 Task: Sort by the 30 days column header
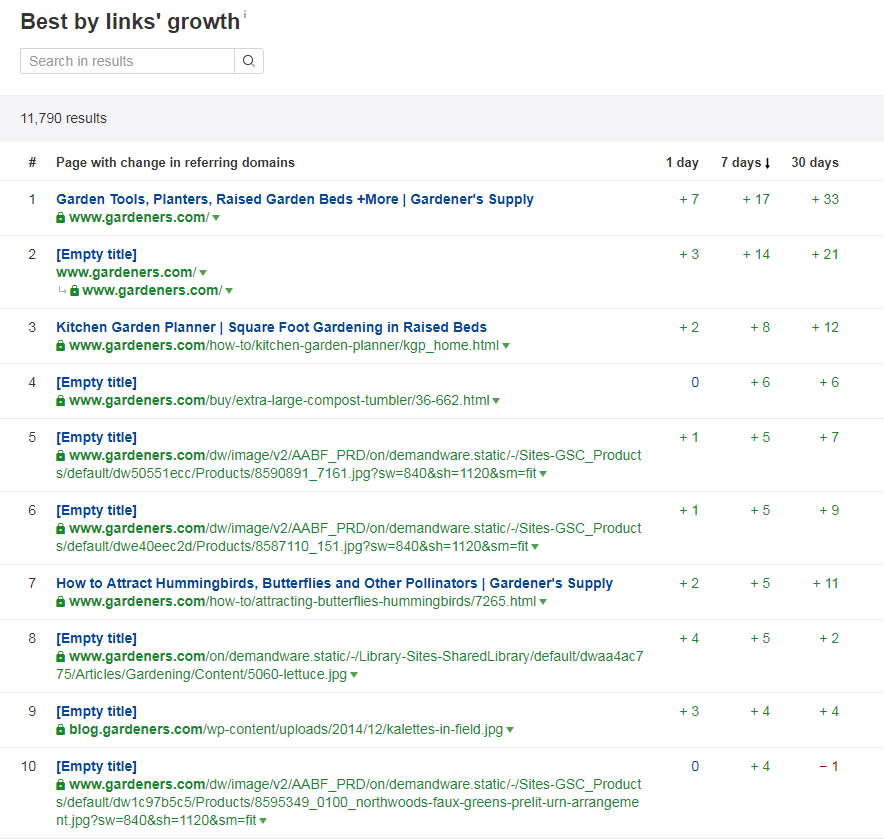(x=815, y=162)
